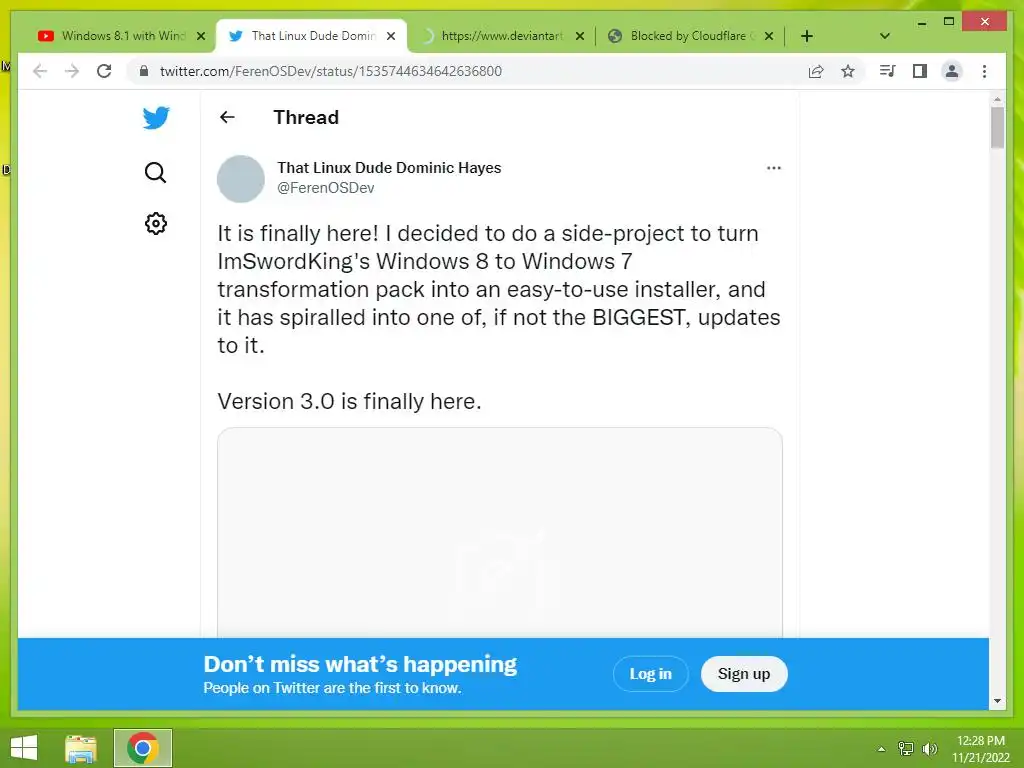Viewport: 1024px width, 768px height.
Task: Open network icon in system tray
Action: coord(906,749)
